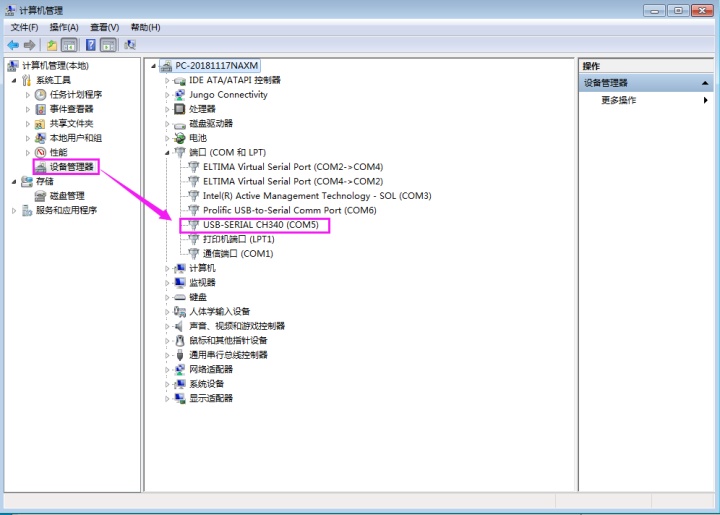Open the 操作(A) menu
This screenshot has height=515, width=720.
(64, 28)
